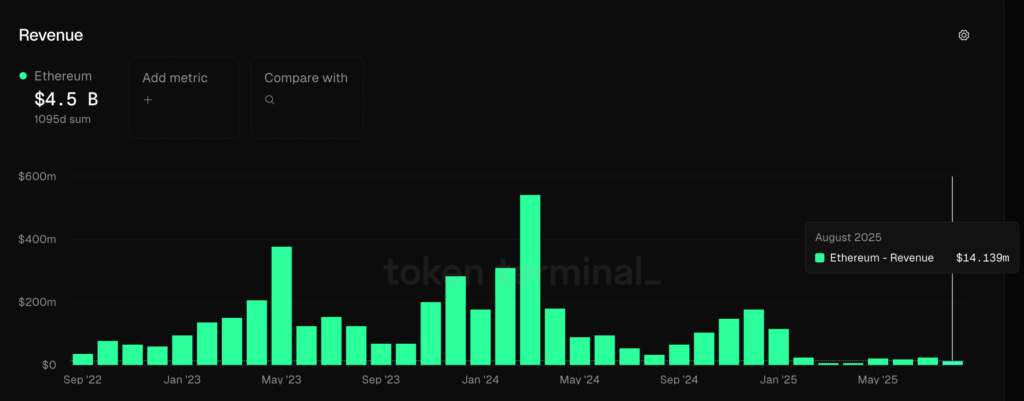Click the May '24 x-axis label
1024x401 pixels.
pos(580,379)
